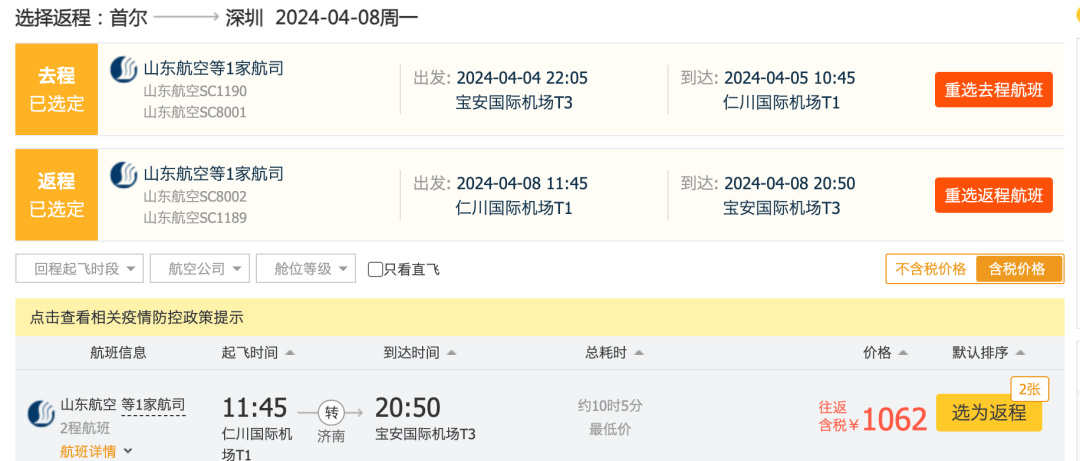
Task: Click the airline logo beside the 11:45 flight result
Action: pyautogui.click(x=41, y=413)
